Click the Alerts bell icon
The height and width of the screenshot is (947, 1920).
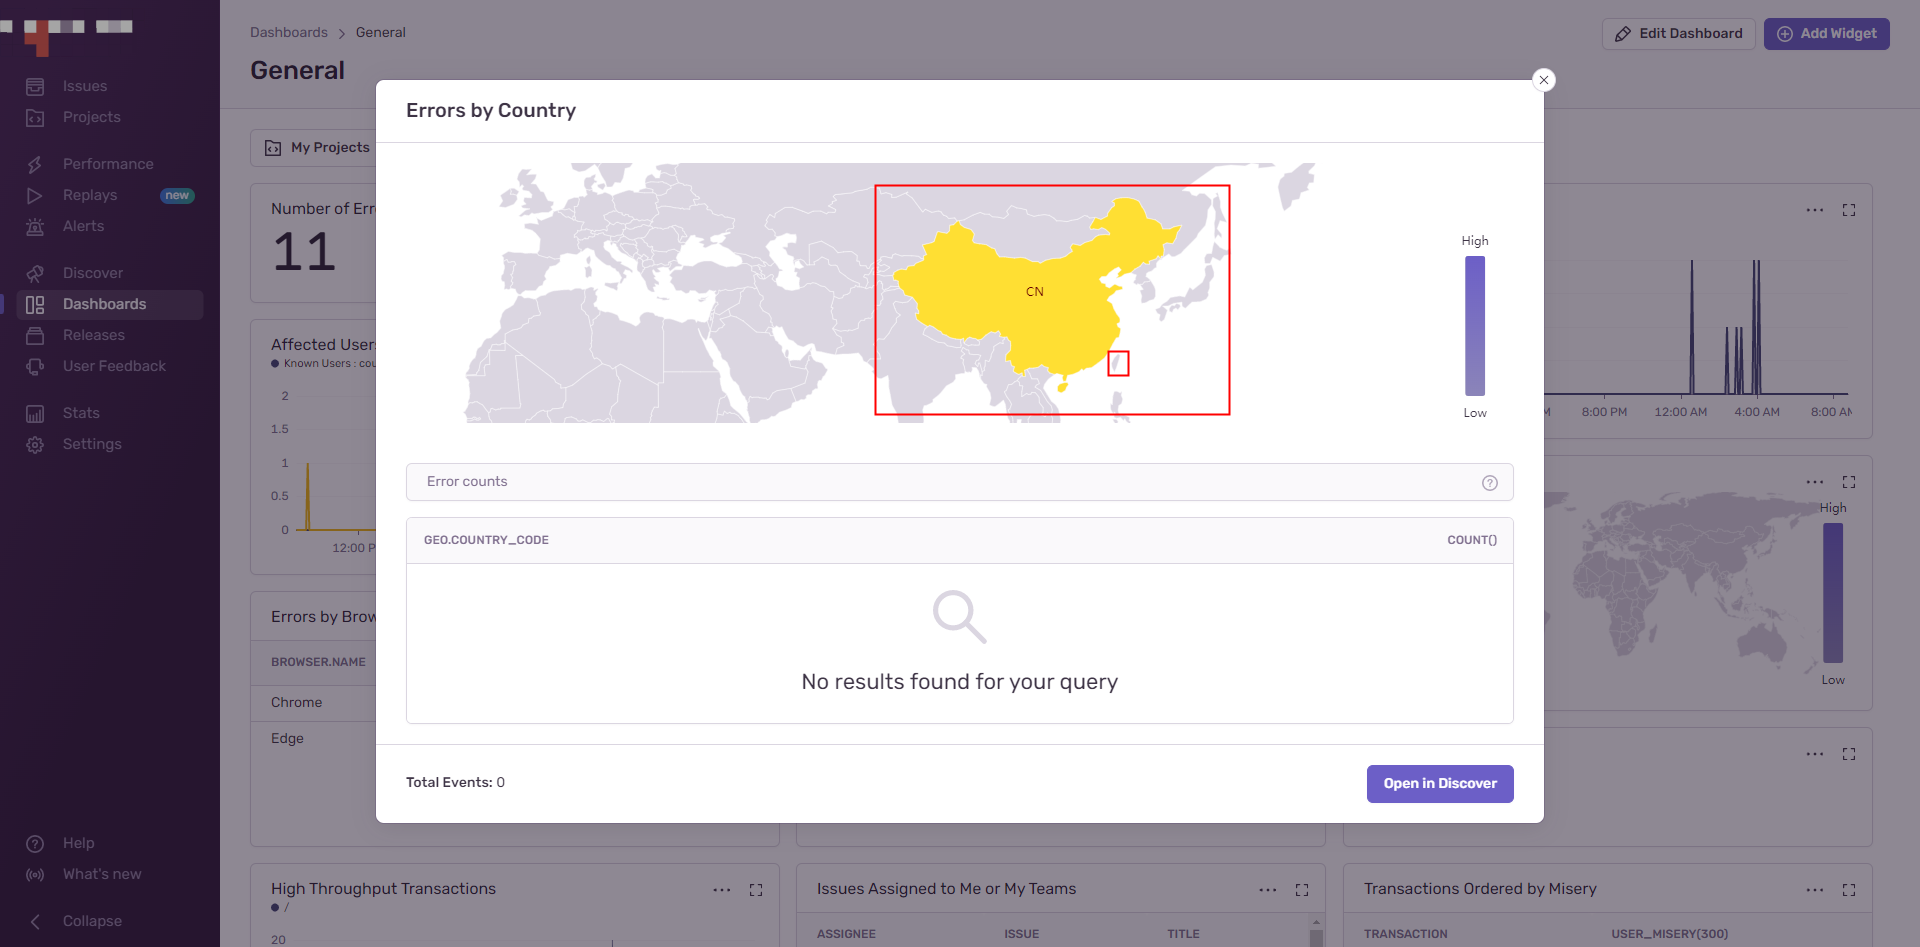(35, 226)
